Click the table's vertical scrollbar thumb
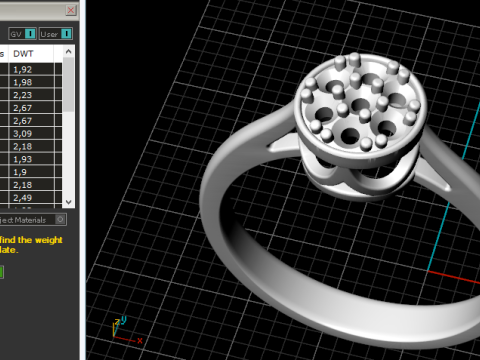 tap(68, 84)
